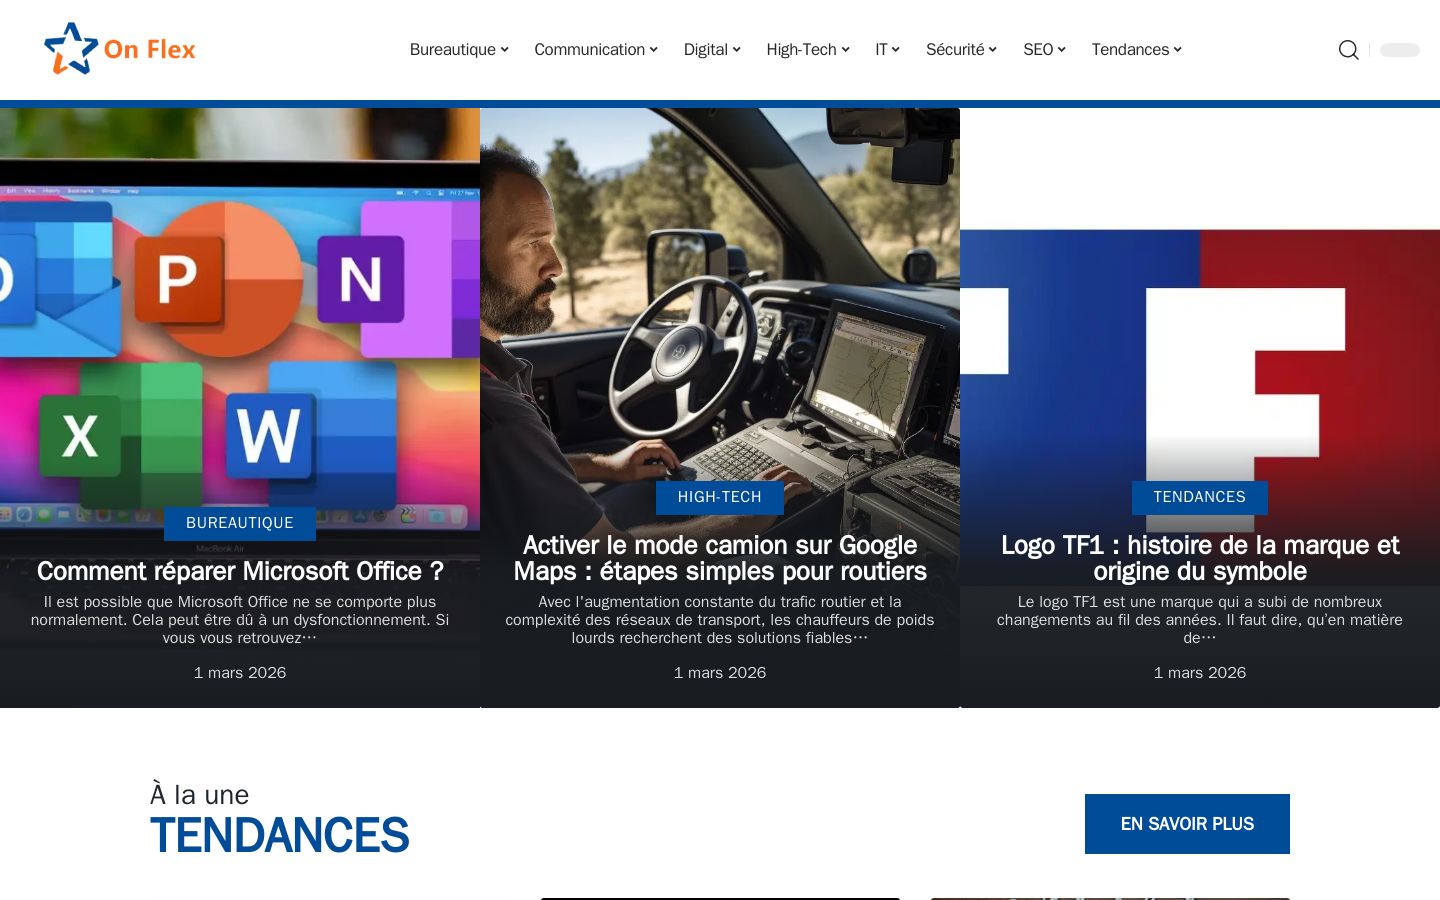Expand the Communication menu chevron
Viewport: 1440px width, 900px height.
click(654, 50)
